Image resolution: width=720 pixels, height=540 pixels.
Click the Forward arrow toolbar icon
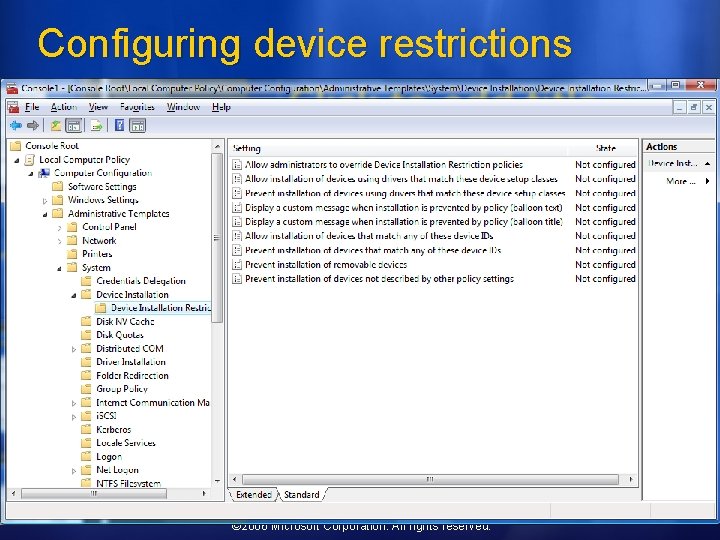(x=33, y=125)
